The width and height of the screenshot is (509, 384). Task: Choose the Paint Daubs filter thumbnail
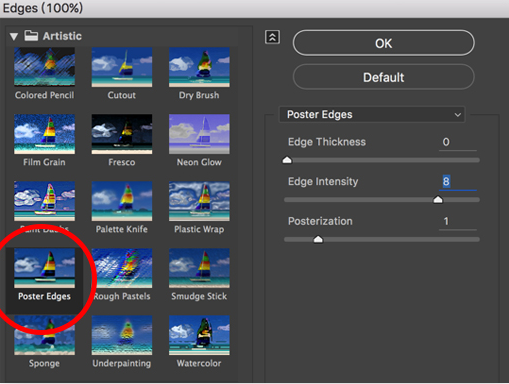tap(44, 201)
